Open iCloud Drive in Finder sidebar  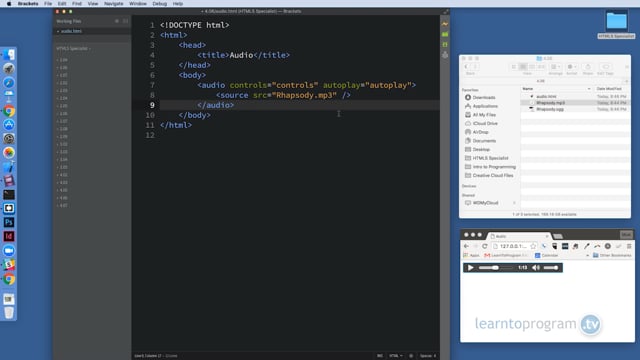point(485,123)
